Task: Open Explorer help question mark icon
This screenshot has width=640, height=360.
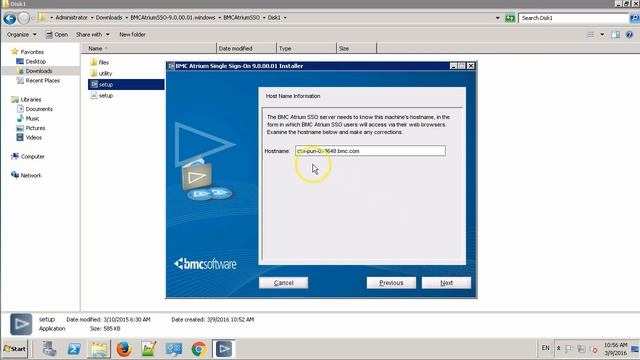Action: [x=629, y=35]
